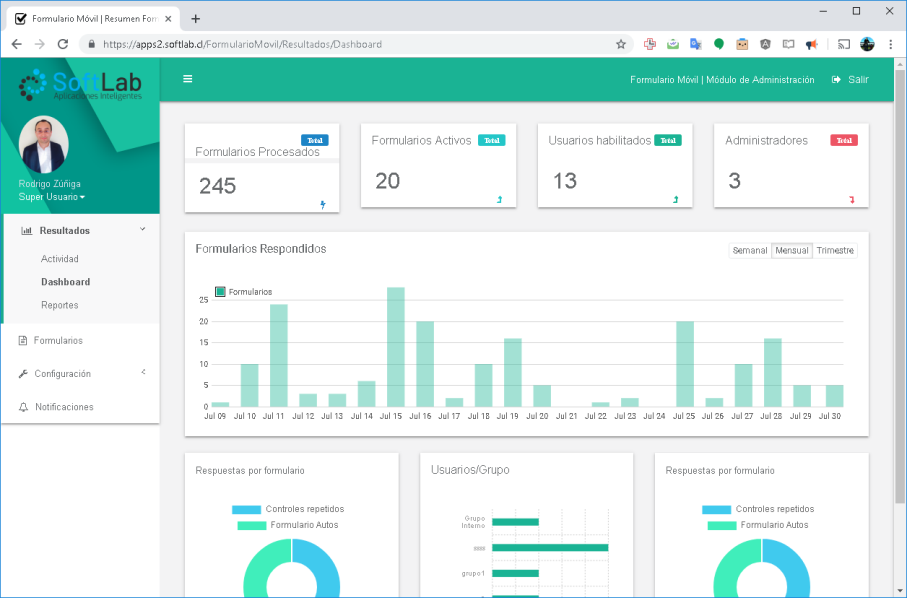907x598 pixels.
Task: Click the Formularios Respondidos heading
Action: pyautogui.click(x=261, y=249)
